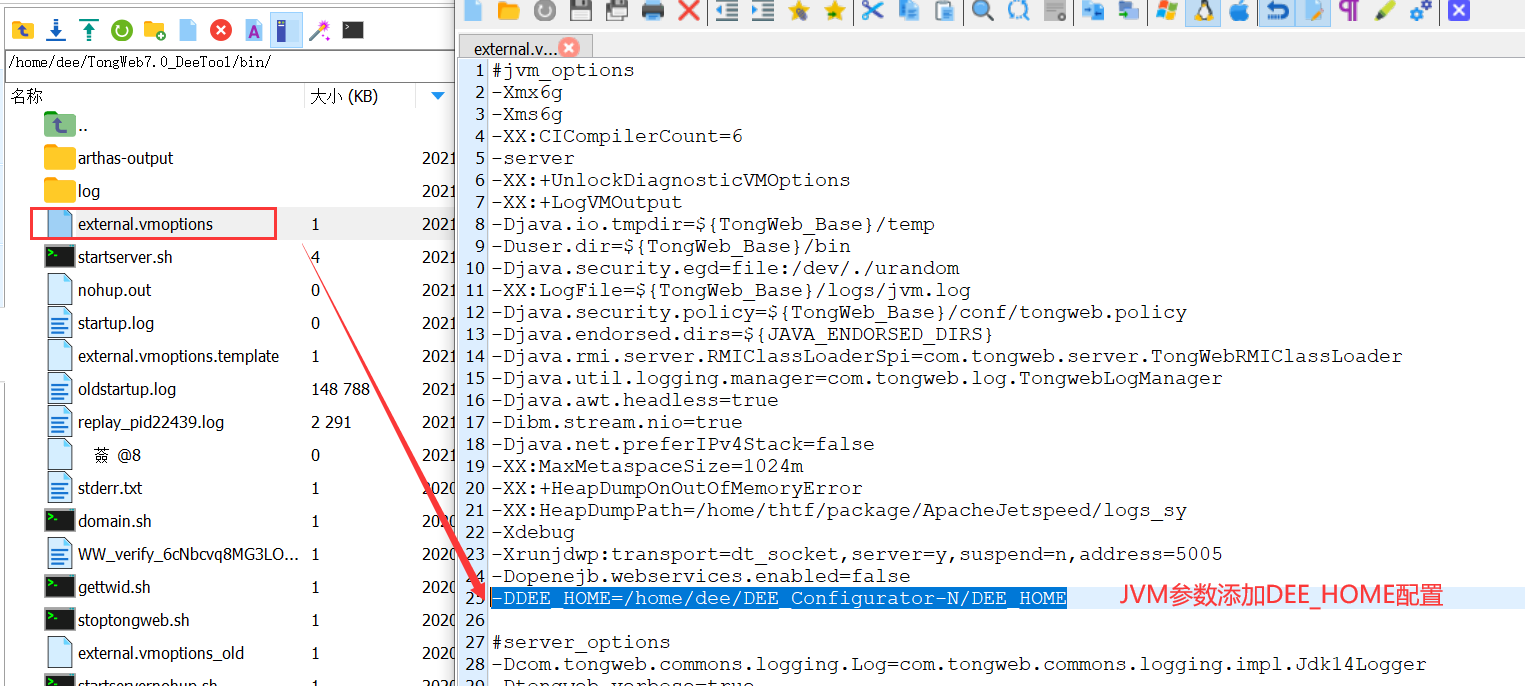Close the external.vmoptions tab
This screenshot has width=1525, height=686.
tap(569, 47)
